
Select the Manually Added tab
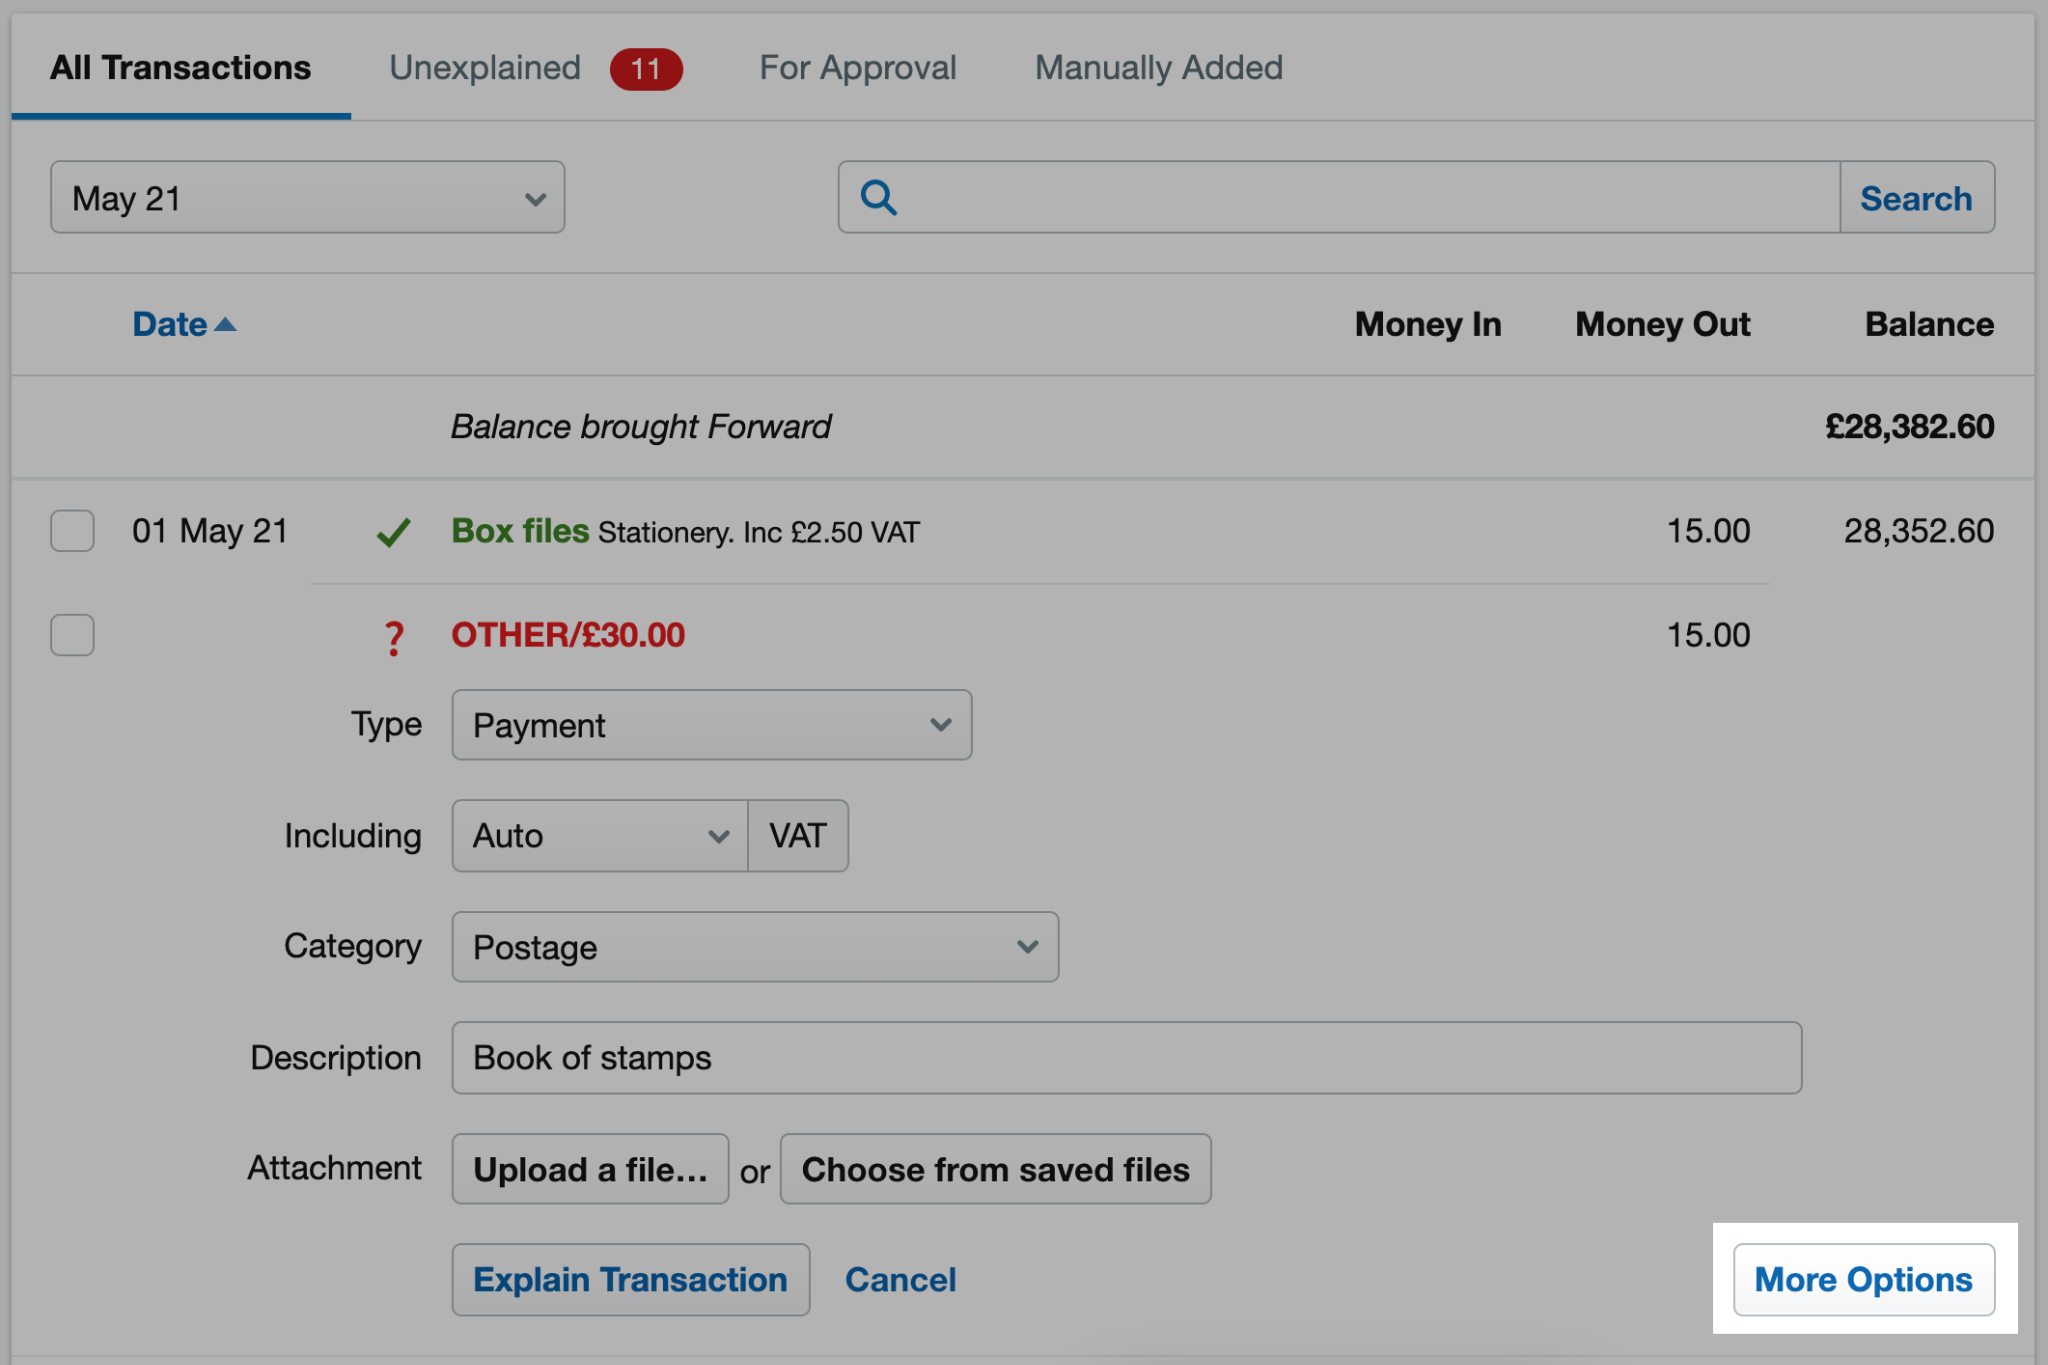click(1158, 67)
